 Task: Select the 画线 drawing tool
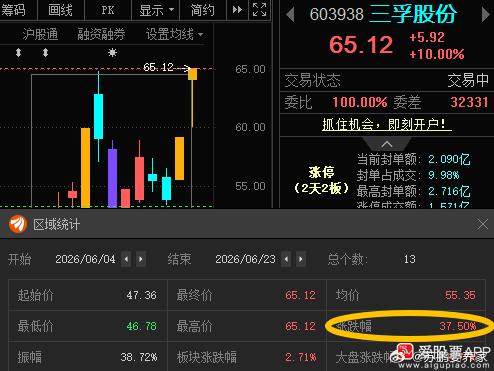click(60, 10)
